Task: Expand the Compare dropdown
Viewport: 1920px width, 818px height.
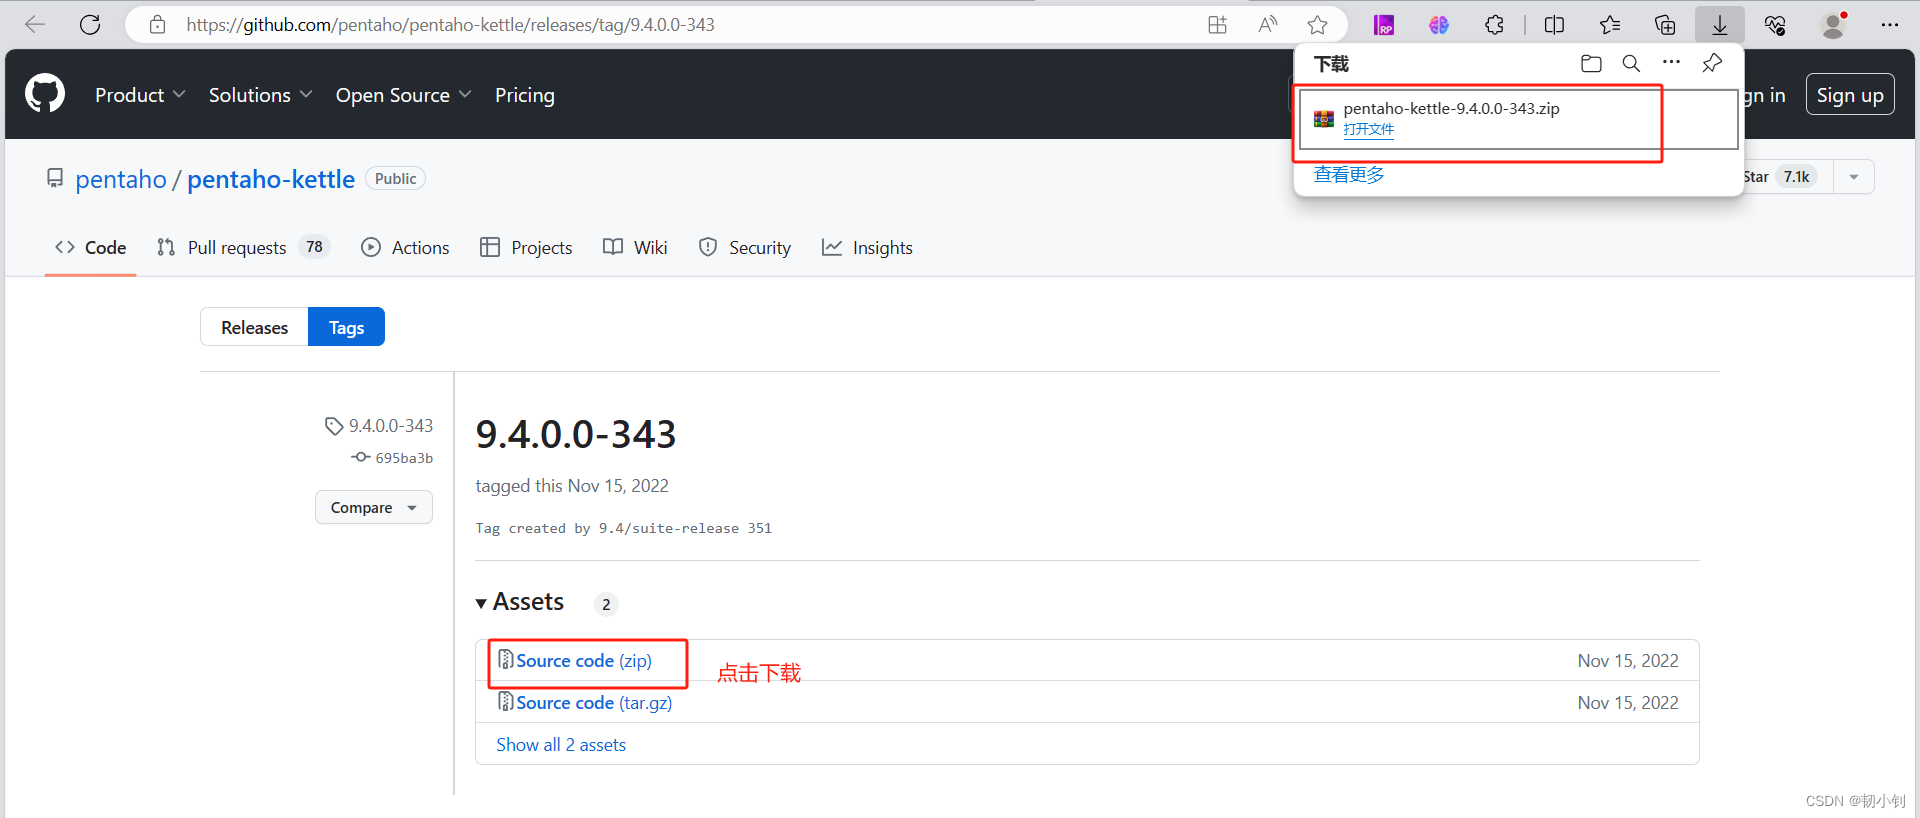Action: click(x=374, y=507)
